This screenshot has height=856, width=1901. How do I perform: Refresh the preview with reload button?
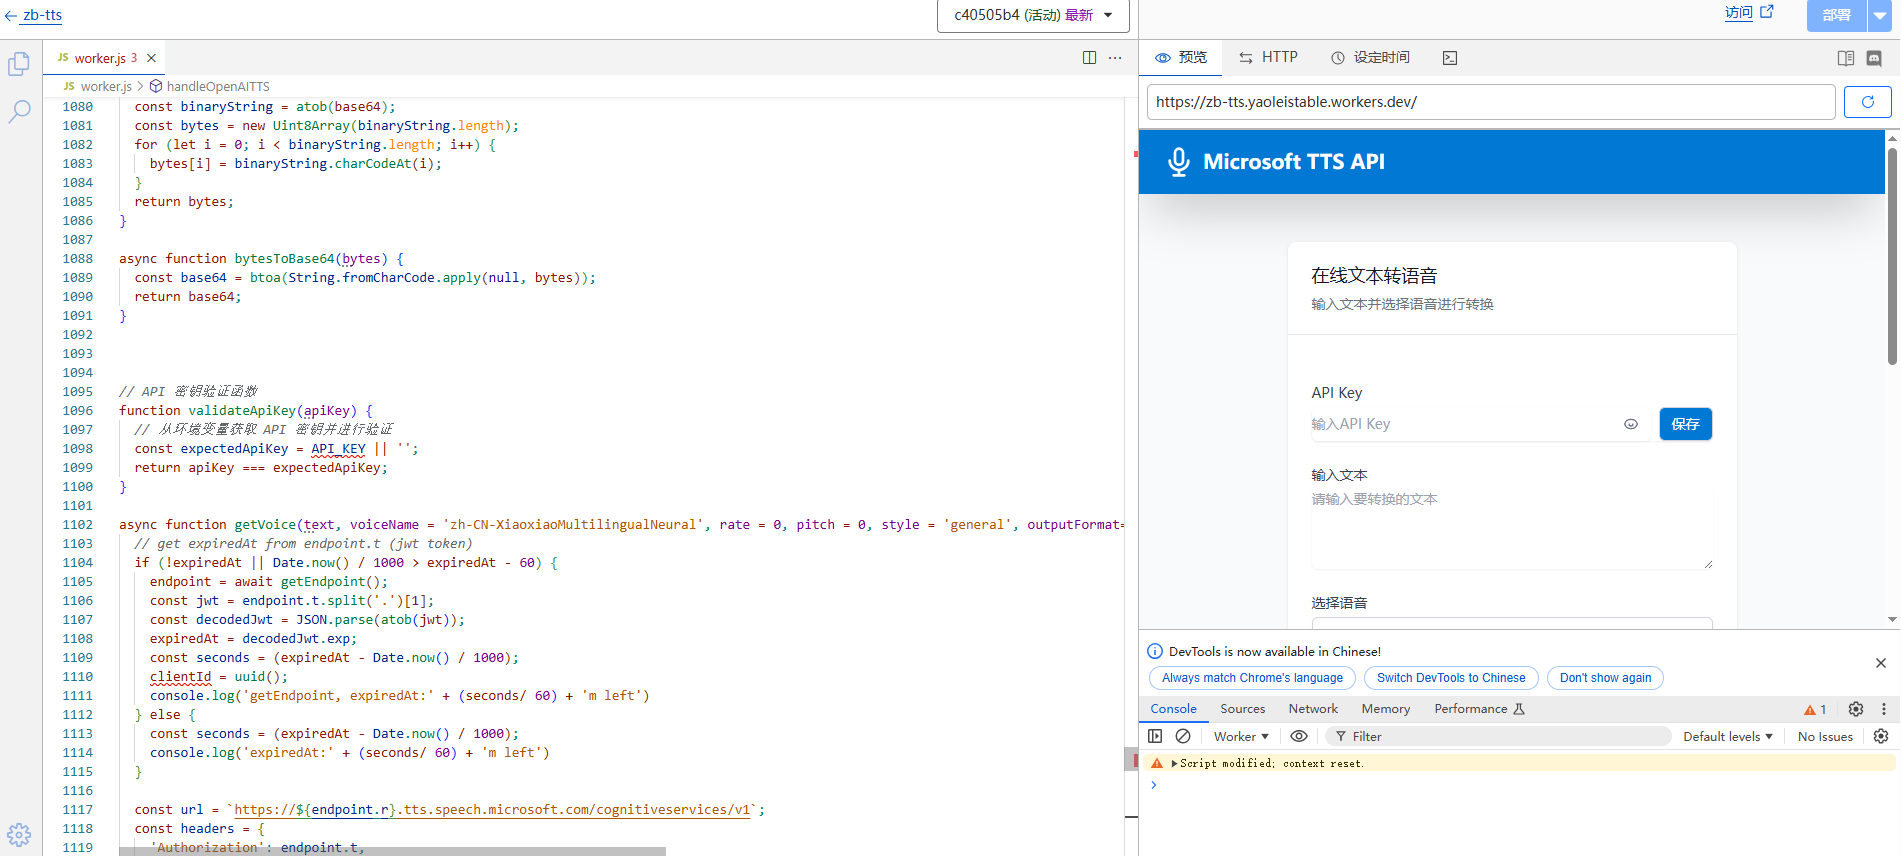[1867, 102]
